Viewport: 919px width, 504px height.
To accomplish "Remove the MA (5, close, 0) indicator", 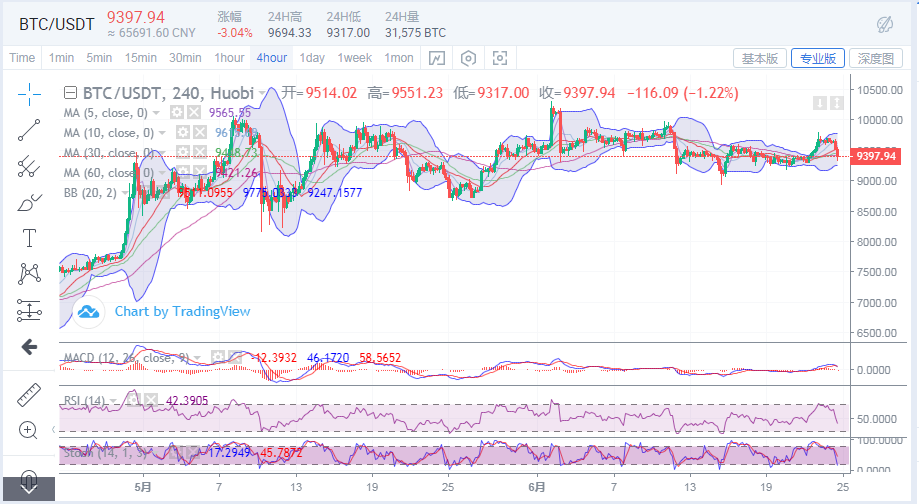I will (x=193, y=112).
